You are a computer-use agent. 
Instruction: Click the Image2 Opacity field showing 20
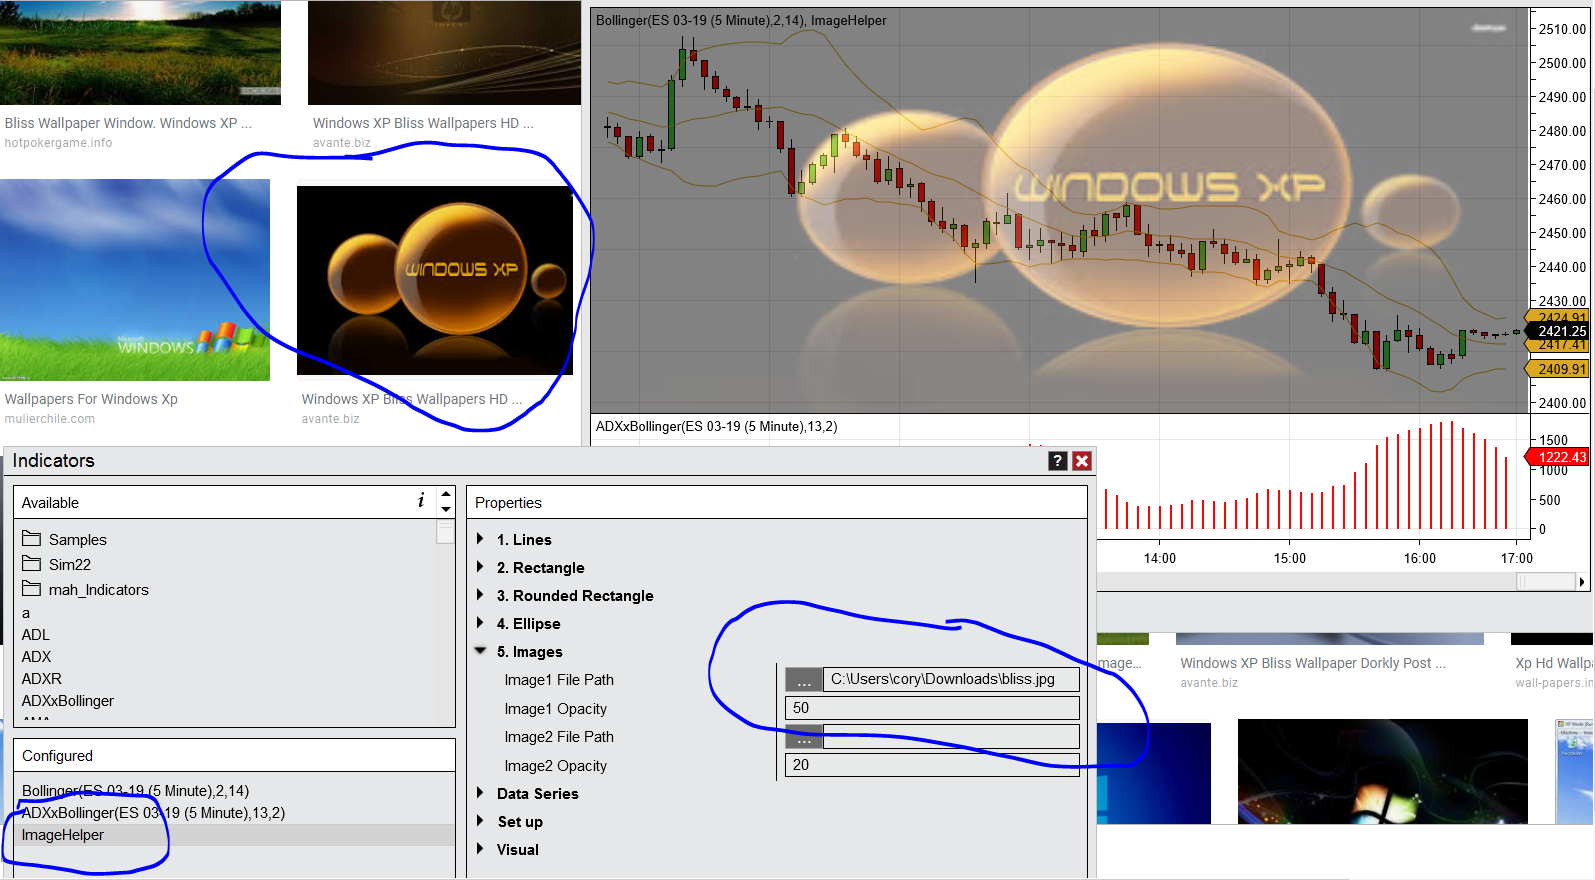click(x=932, y=765)
